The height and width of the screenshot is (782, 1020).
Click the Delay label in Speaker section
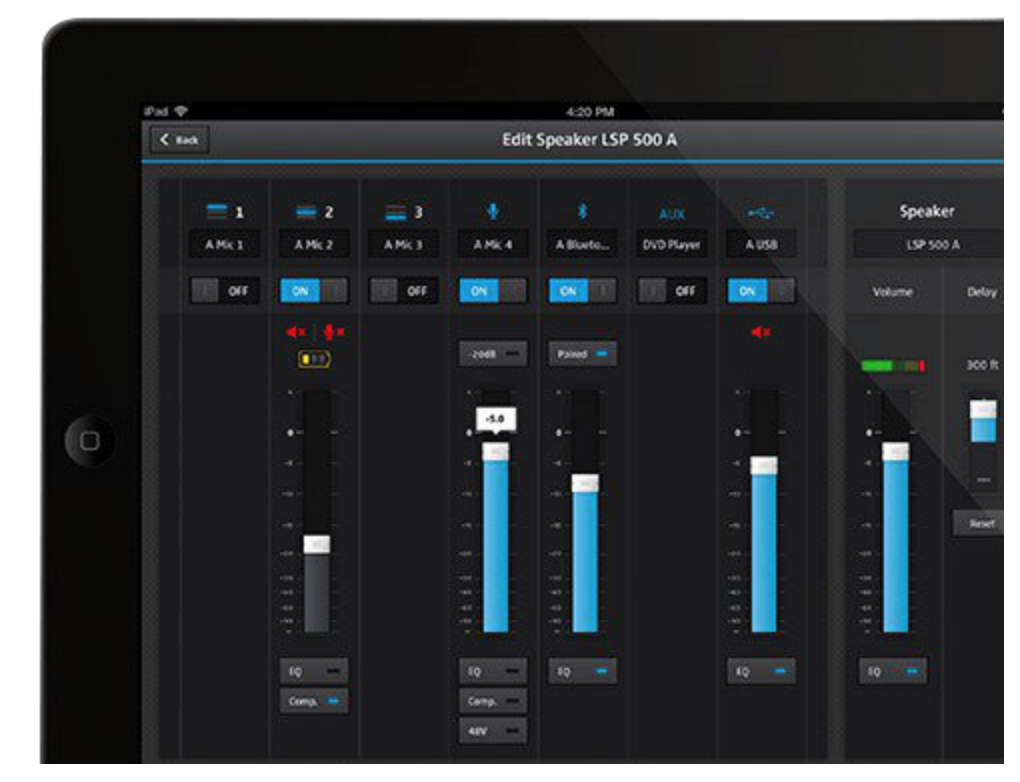coord(982,292)
